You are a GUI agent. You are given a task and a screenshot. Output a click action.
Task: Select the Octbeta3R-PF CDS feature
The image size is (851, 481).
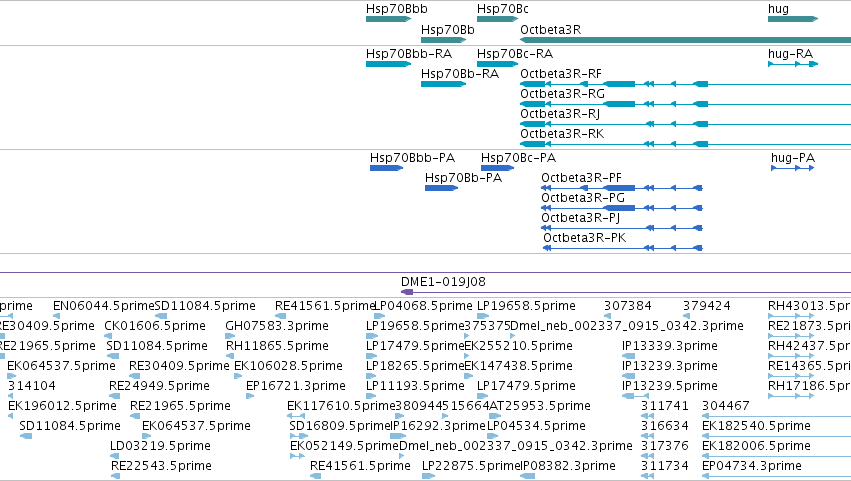622,188
